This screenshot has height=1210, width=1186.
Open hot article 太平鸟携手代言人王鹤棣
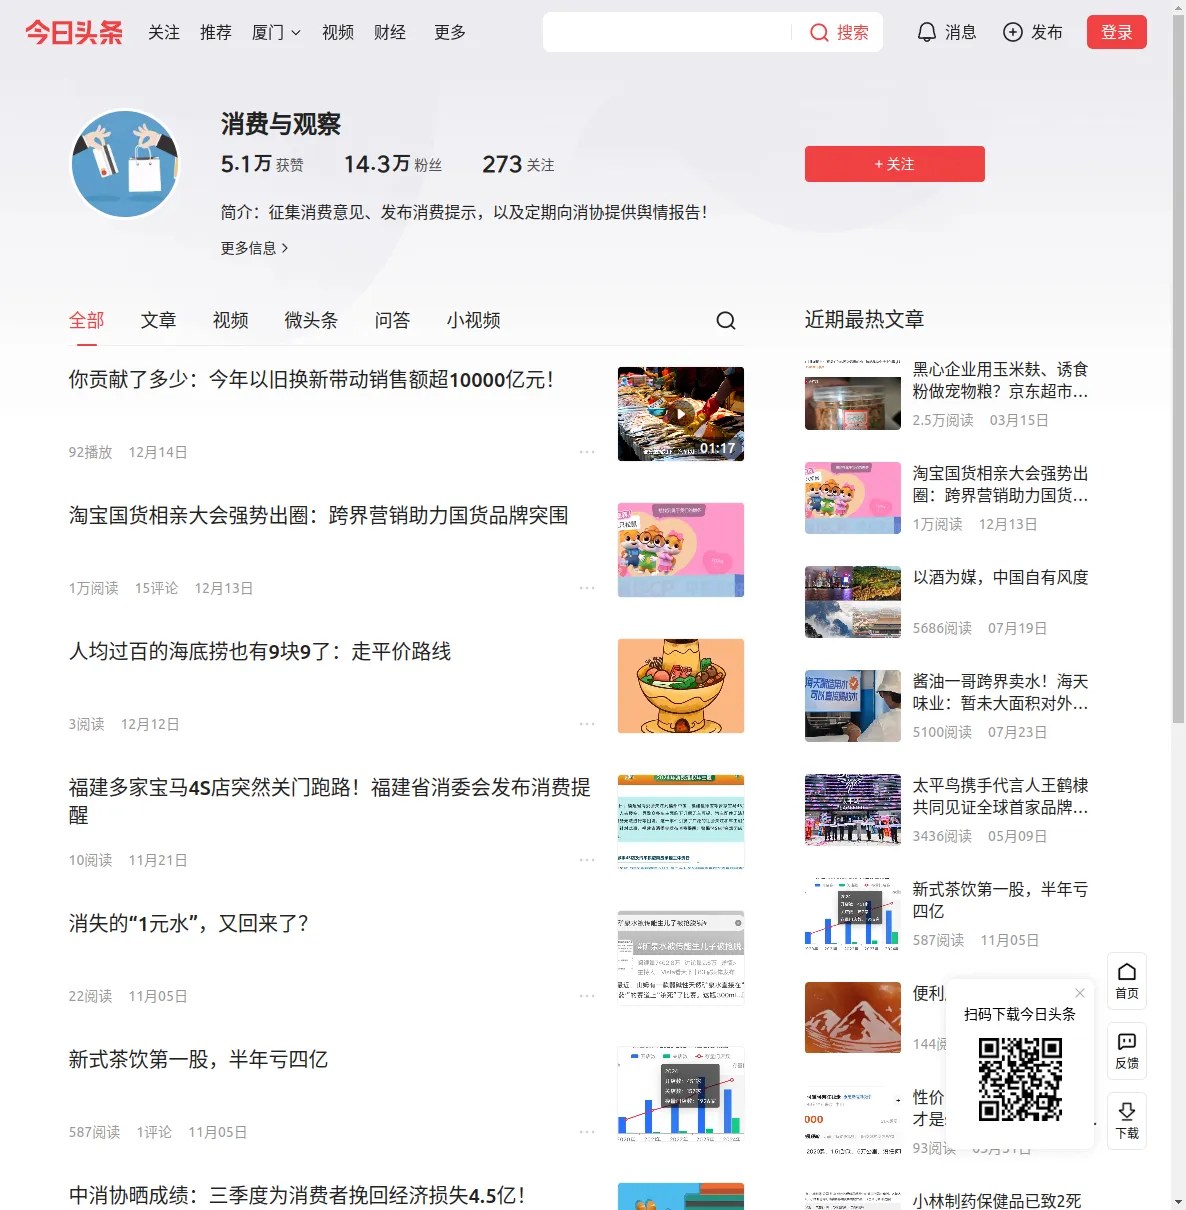click(1001, 797)
